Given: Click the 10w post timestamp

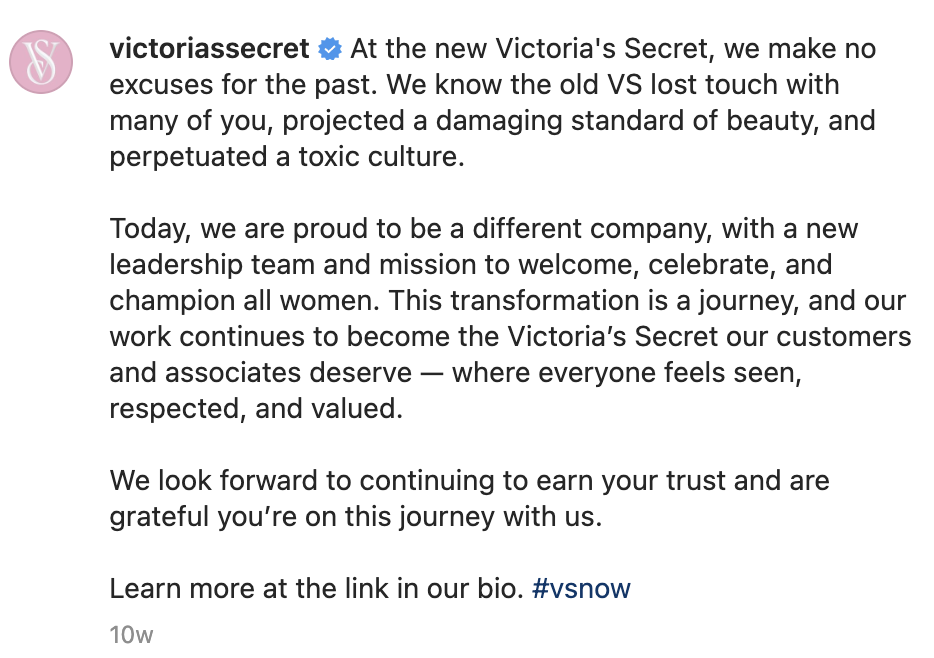Looking at the screenshot, I should tap(131, 634).
